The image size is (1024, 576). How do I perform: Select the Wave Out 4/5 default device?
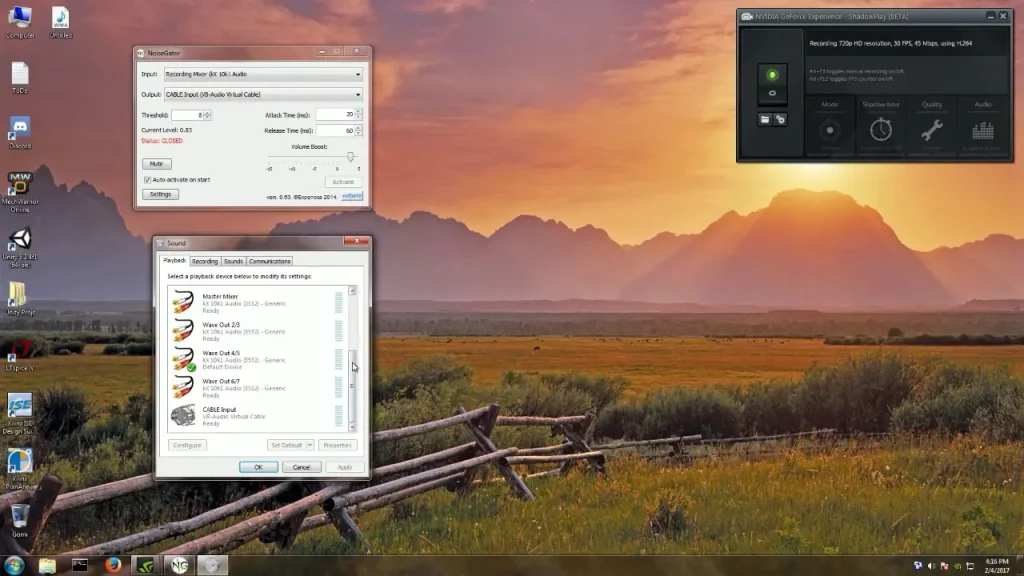(x=250, y=360)
